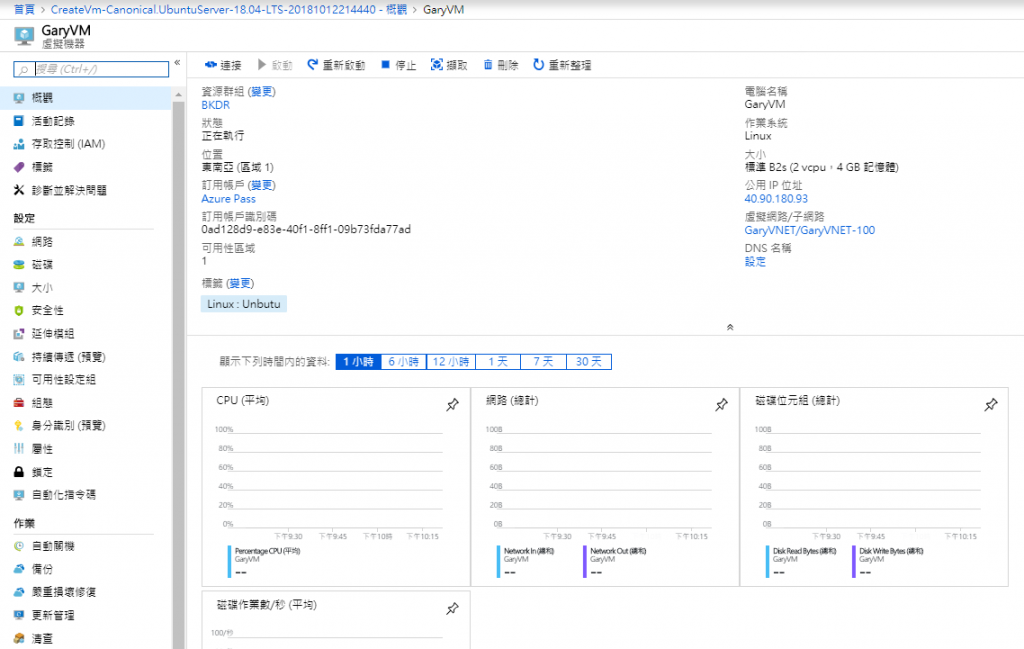The image size is (1024, 649).
Task: Open 診斷並解決問題 in the sidebar
Action: (85, 190)
